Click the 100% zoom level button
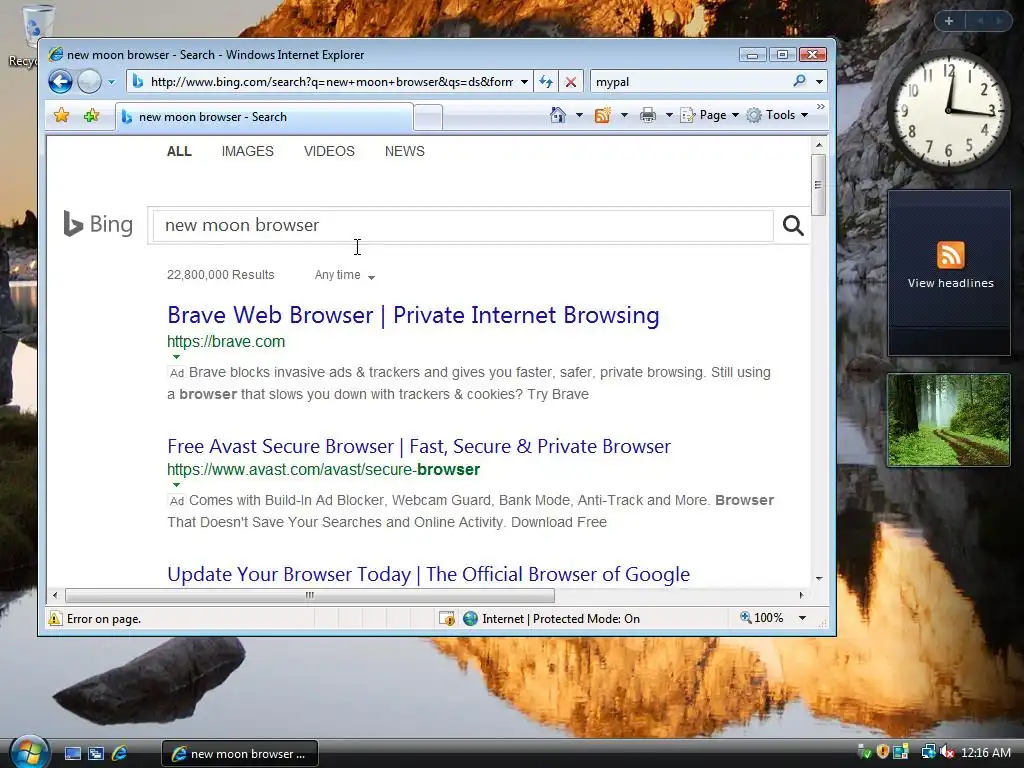 (761, 618)
